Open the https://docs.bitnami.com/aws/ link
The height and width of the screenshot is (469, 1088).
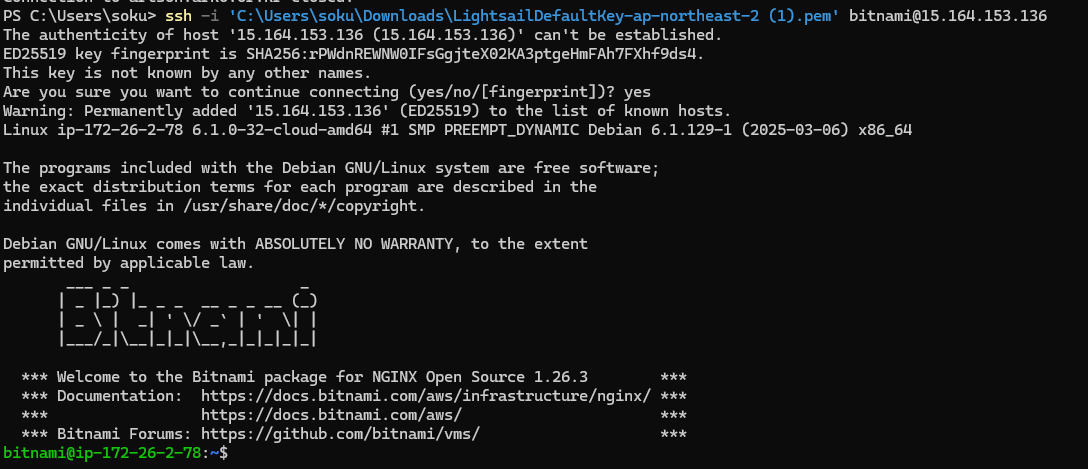pos(332,415)
